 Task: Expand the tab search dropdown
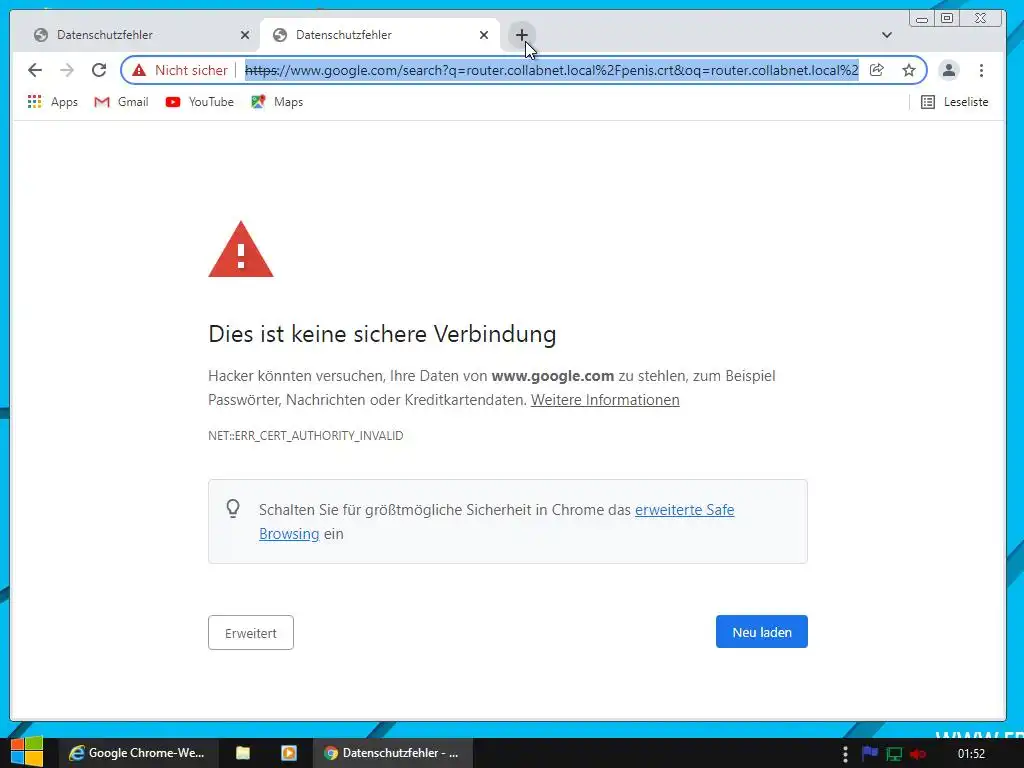click(x=886, y=35)
